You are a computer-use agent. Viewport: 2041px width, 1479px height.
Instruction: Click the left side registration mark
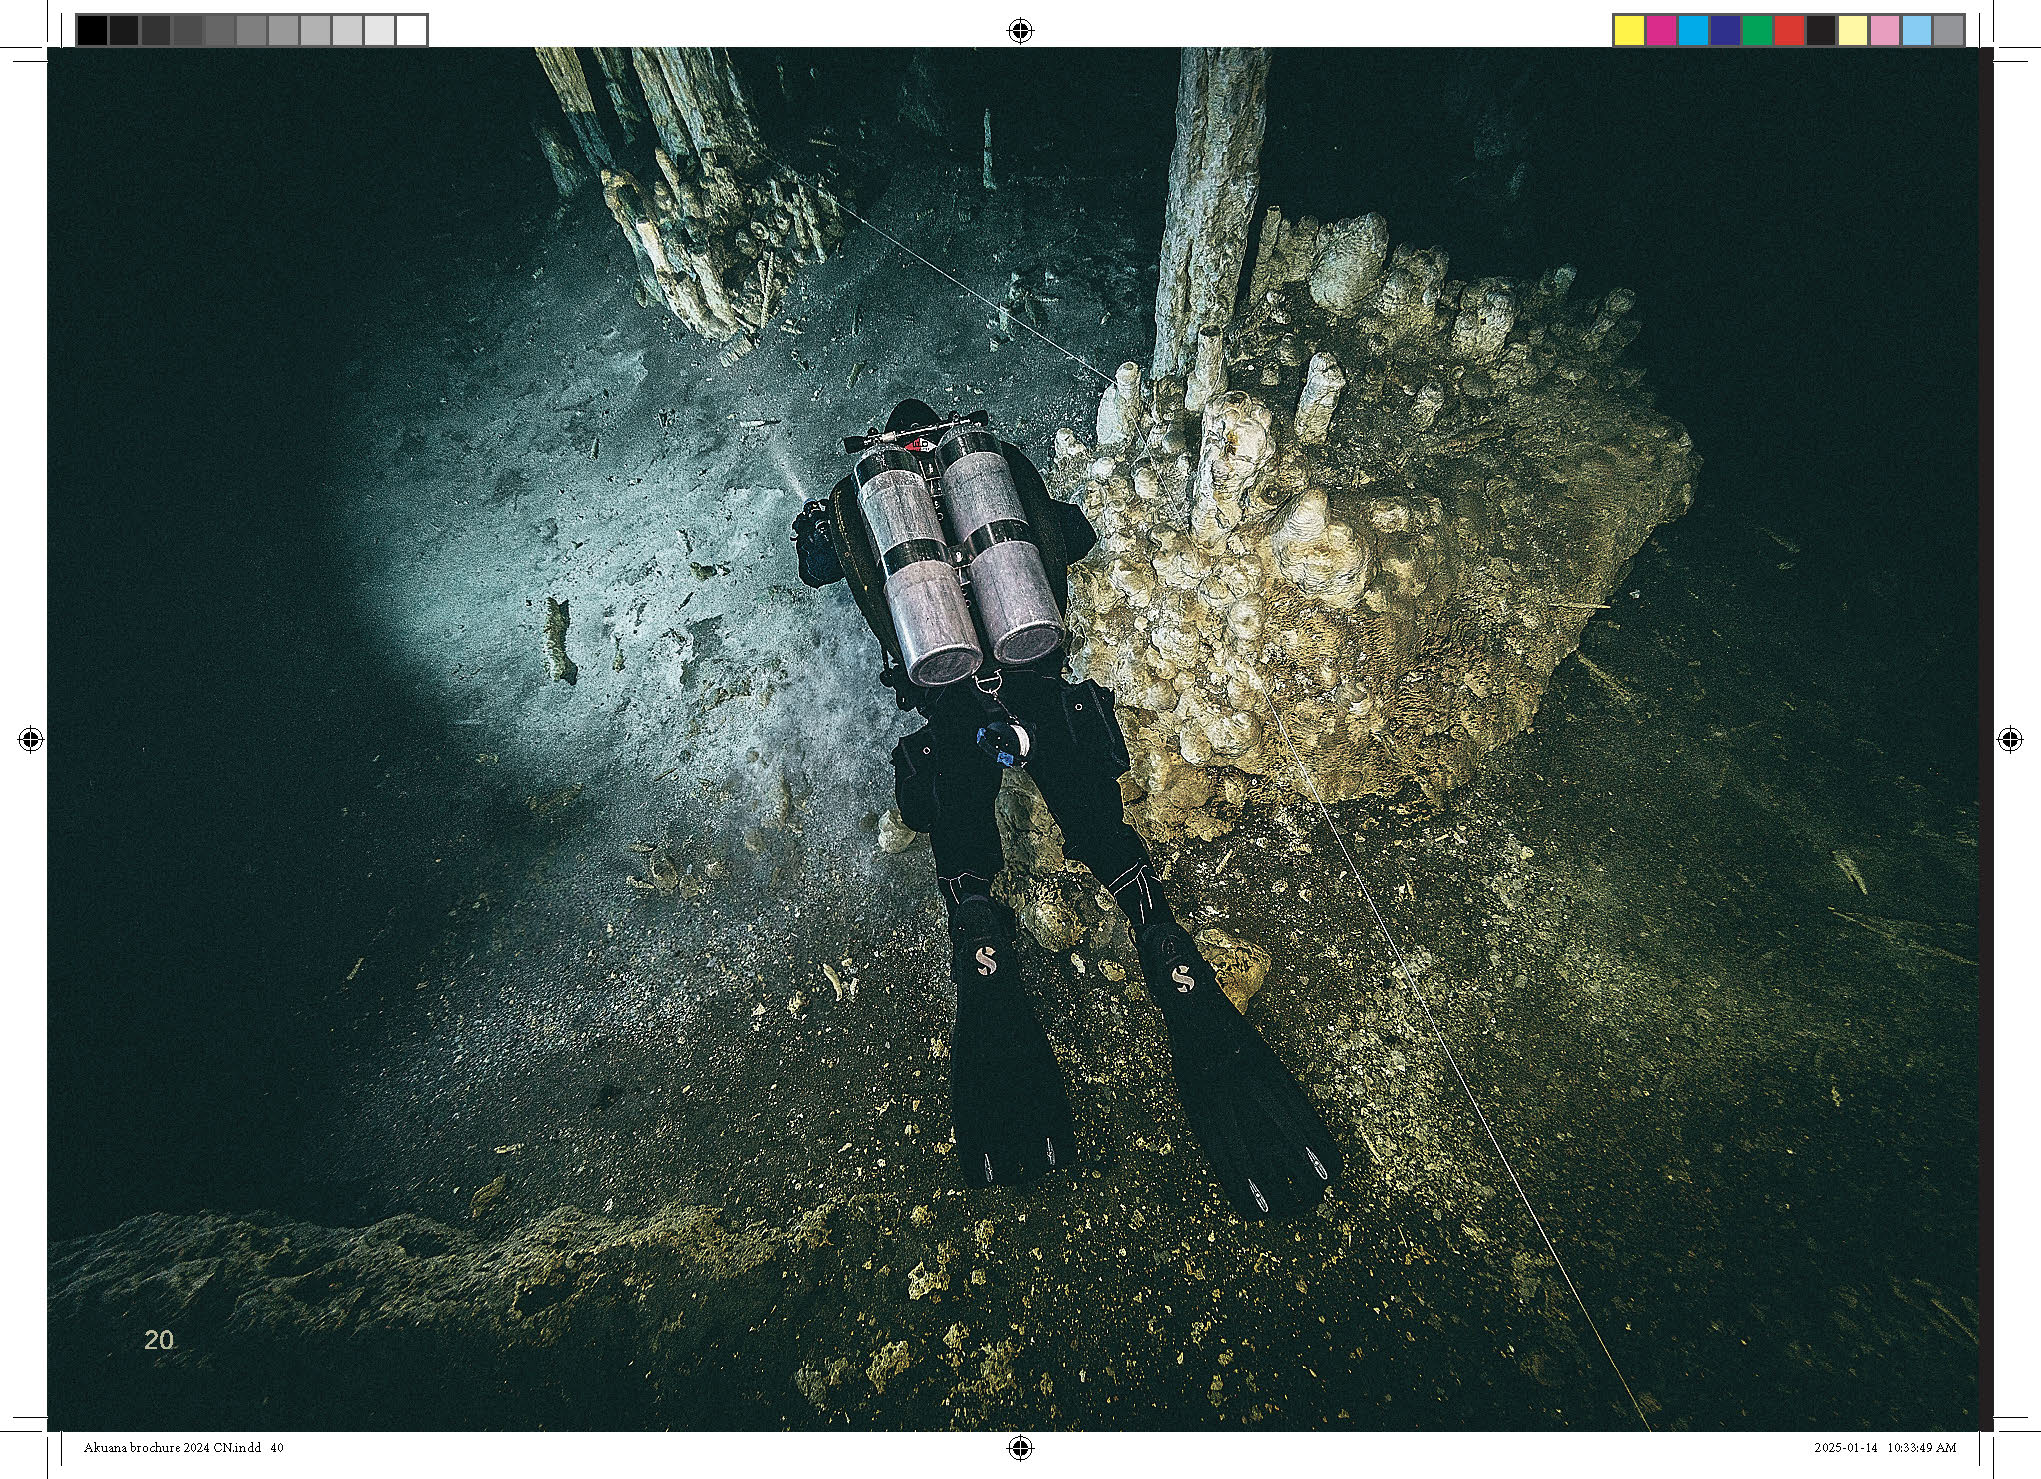pyautogui.click(x=30, y=740)
